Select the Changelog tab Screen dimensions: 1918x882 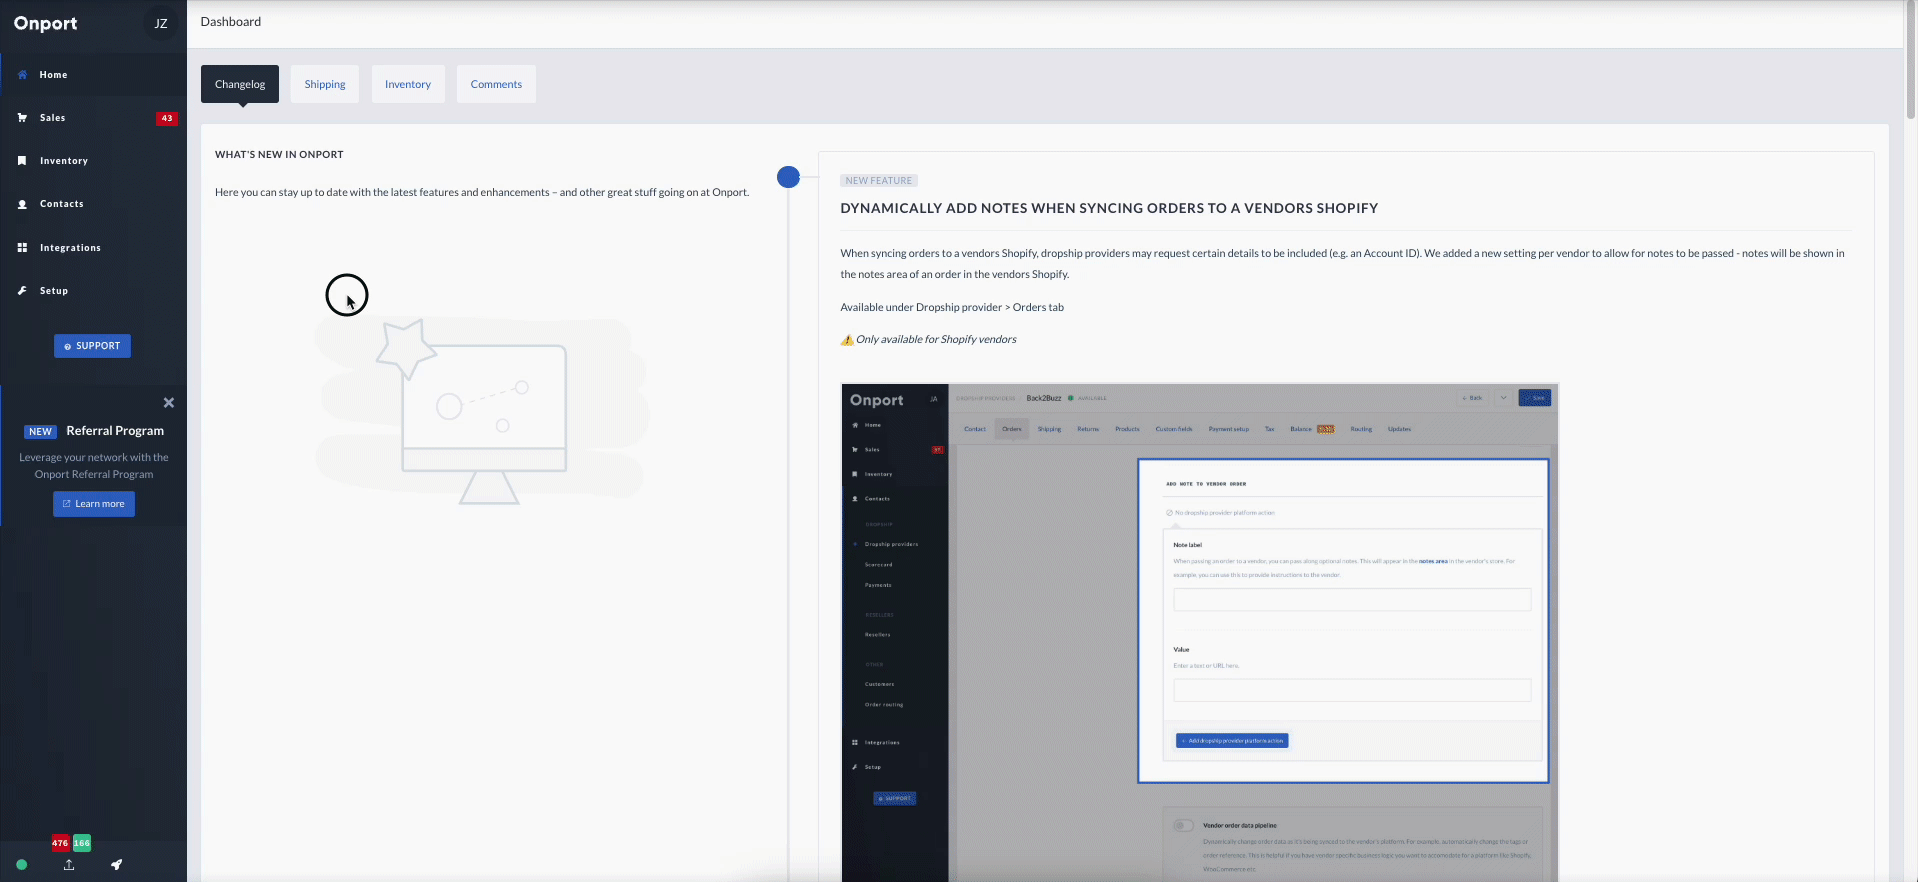click(x=240, y=84)
